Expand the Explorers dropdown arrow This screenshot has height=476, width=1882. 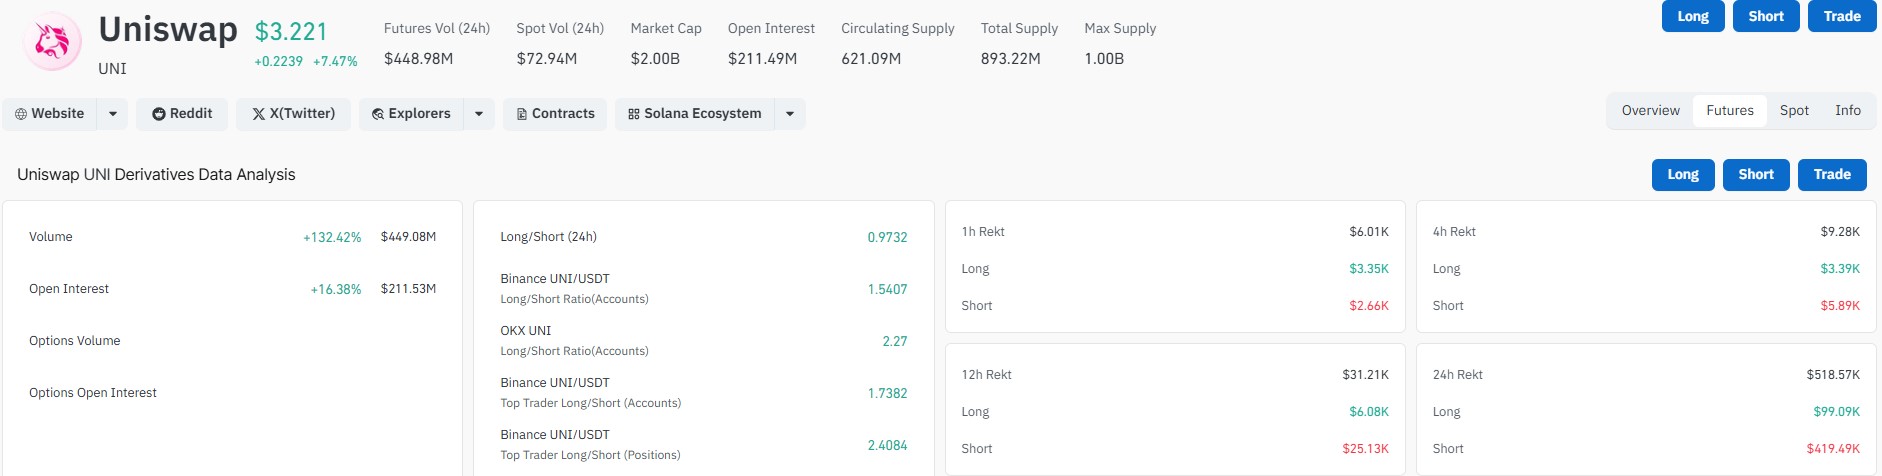[479, 114]
